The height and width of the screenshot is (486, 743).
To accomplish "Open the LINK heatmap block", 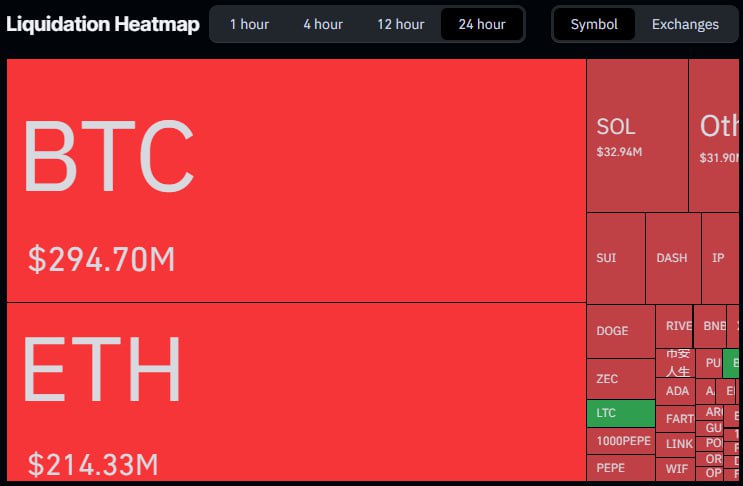I will [679, 444].
